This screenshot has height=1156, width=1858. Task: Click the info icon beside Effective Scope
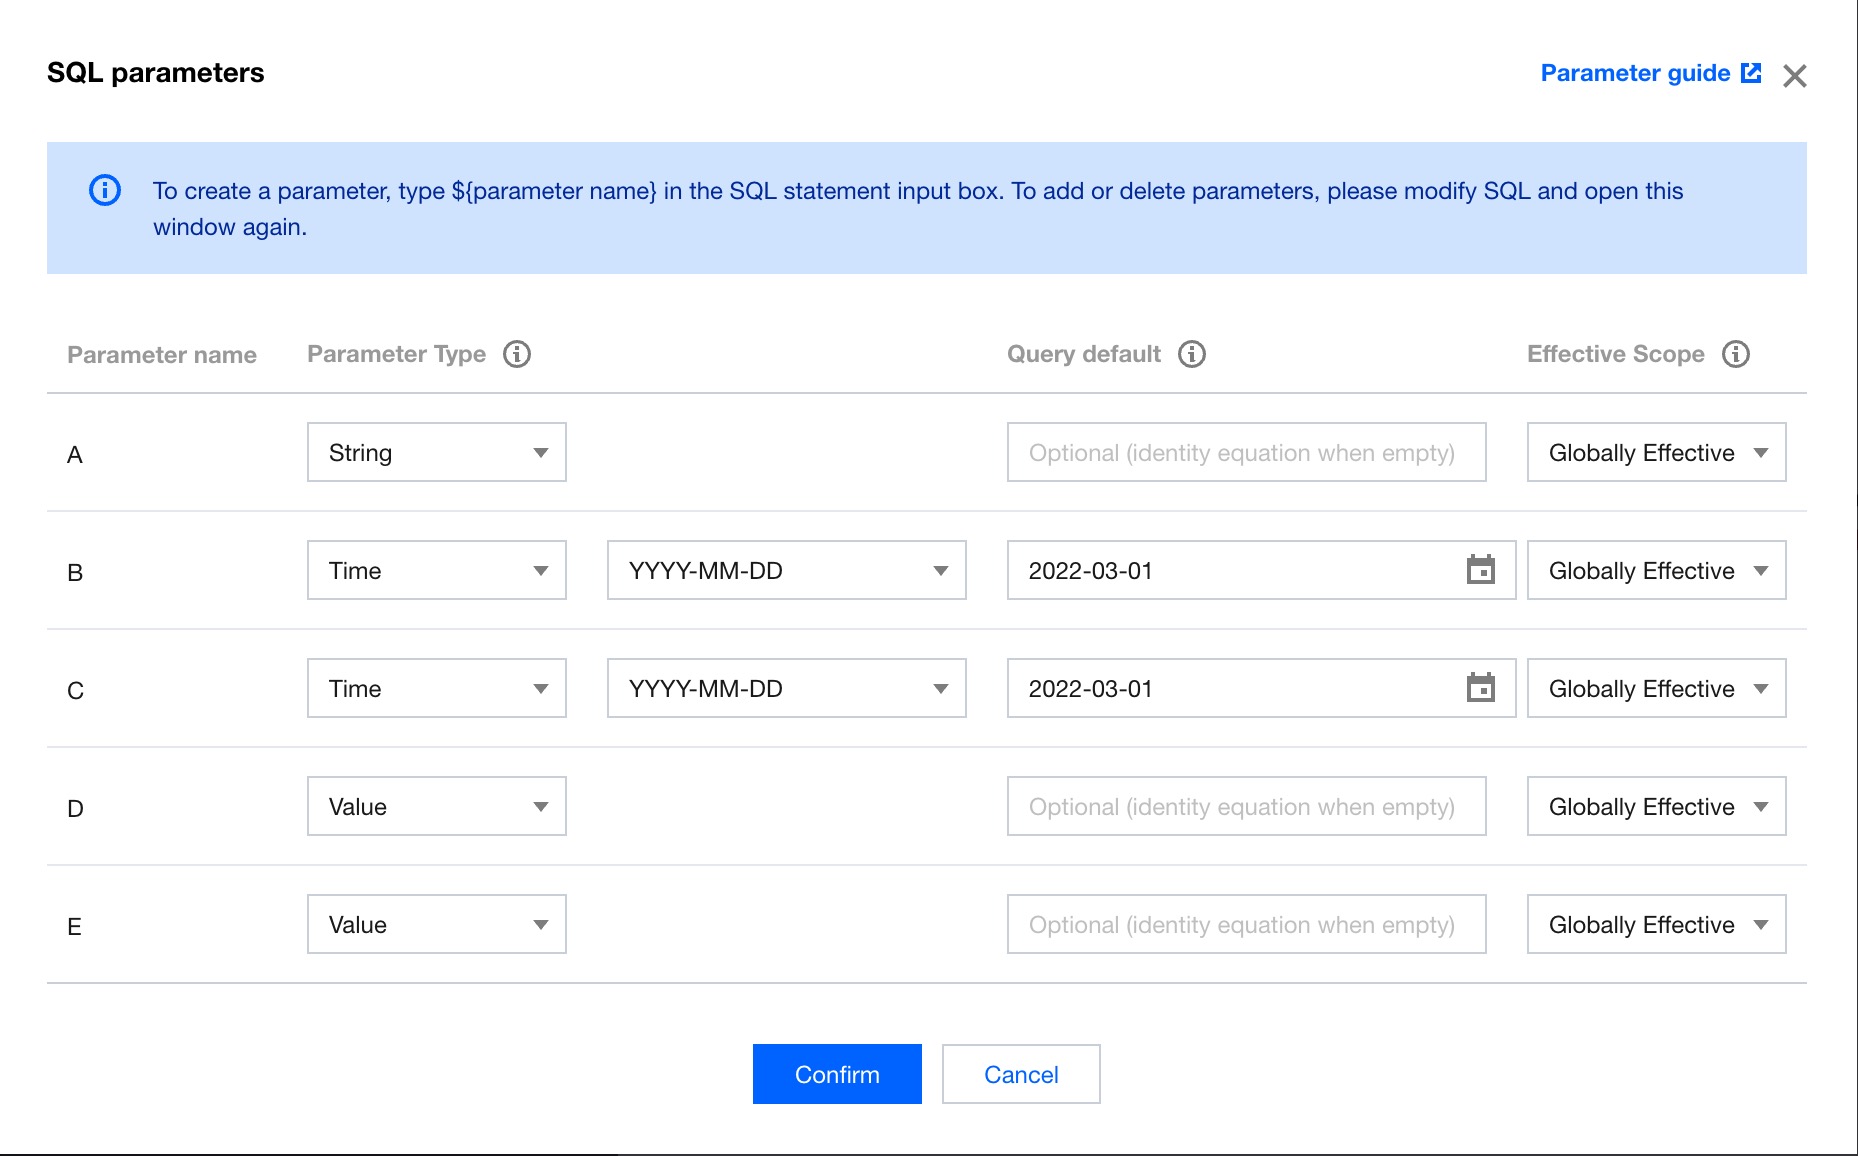1736,354
